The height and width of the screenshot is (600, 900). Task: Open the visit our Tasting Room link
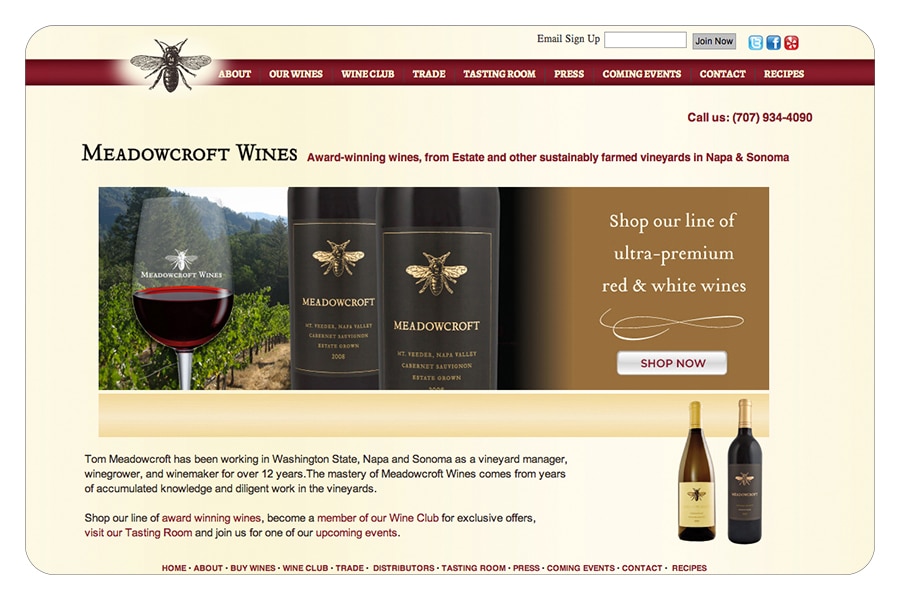[x=138, y=533]
